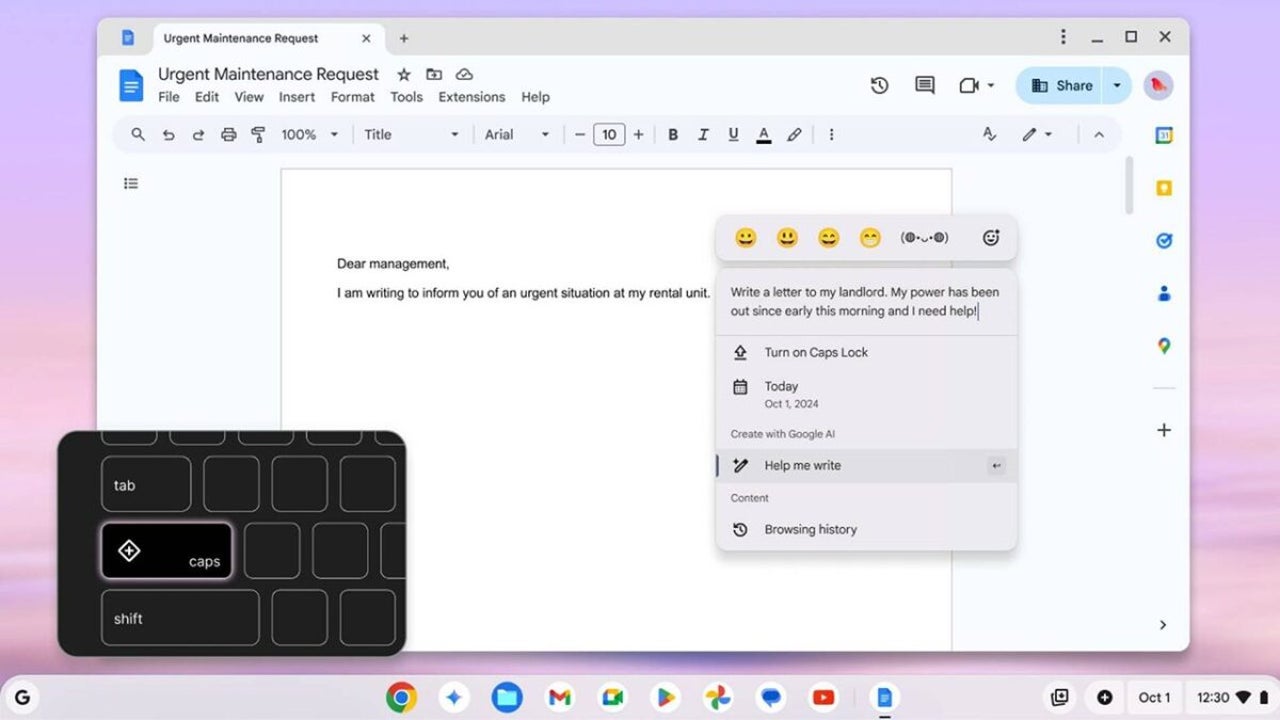Open the insert link tool

coord(794,134)
